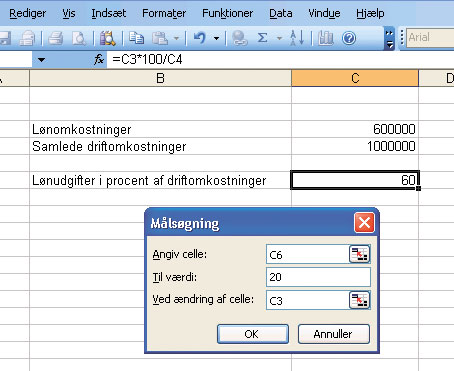
Task: Open the Funktioner menu
Action: click(227, 13)
